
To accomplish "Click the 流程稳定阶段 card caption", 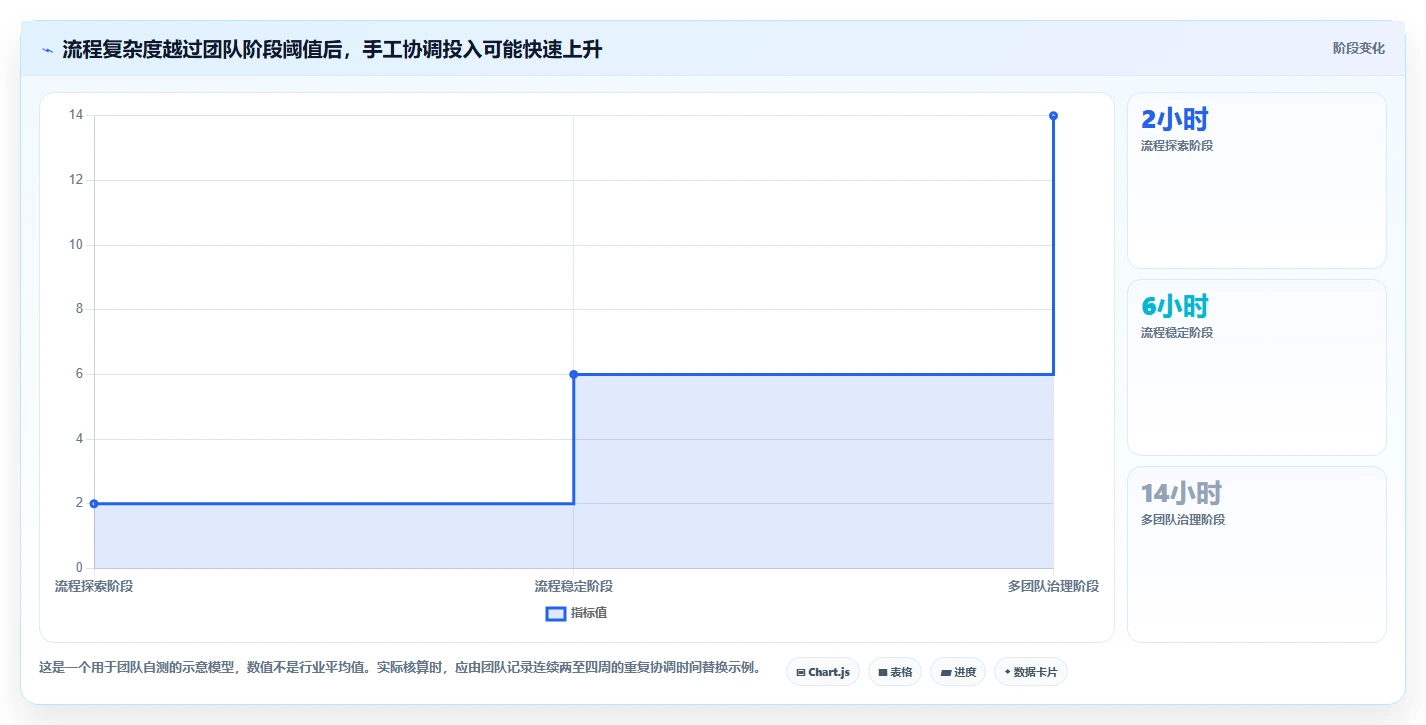I will 1177,333.
